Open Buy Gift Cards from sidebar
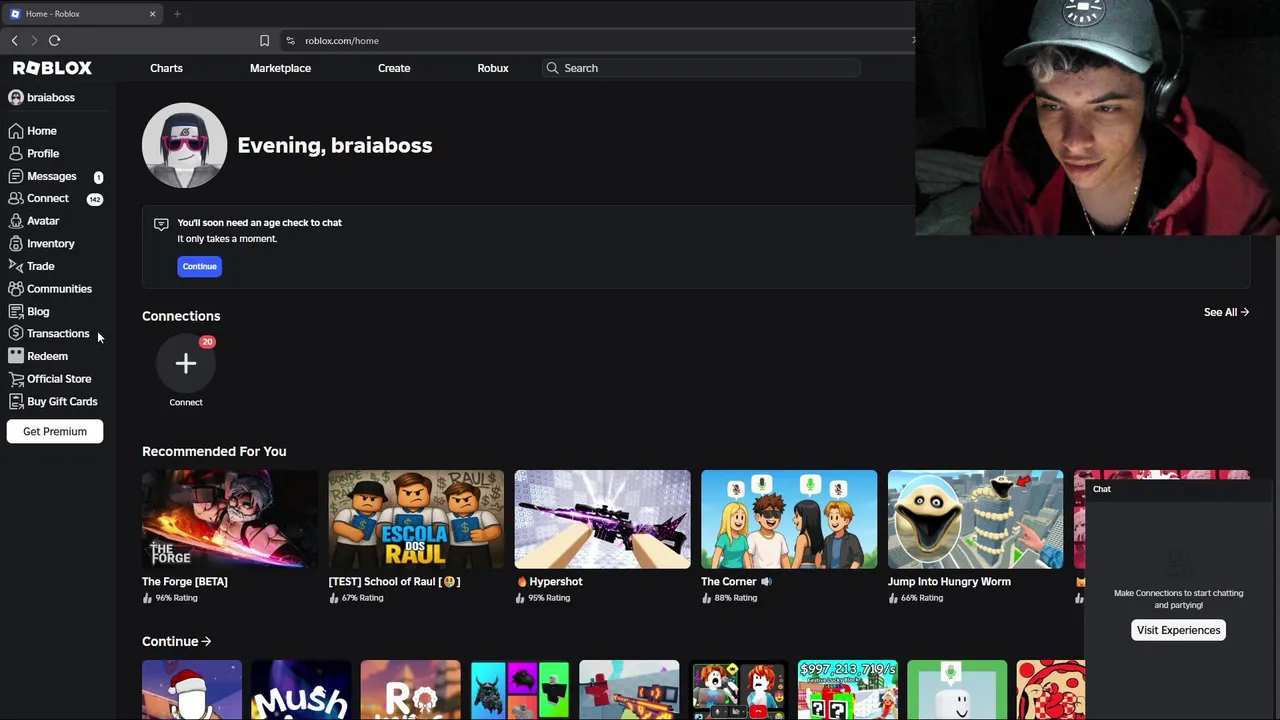This screenshot has height=720, width=1280. pyautogui.click(x=62, y=401)
